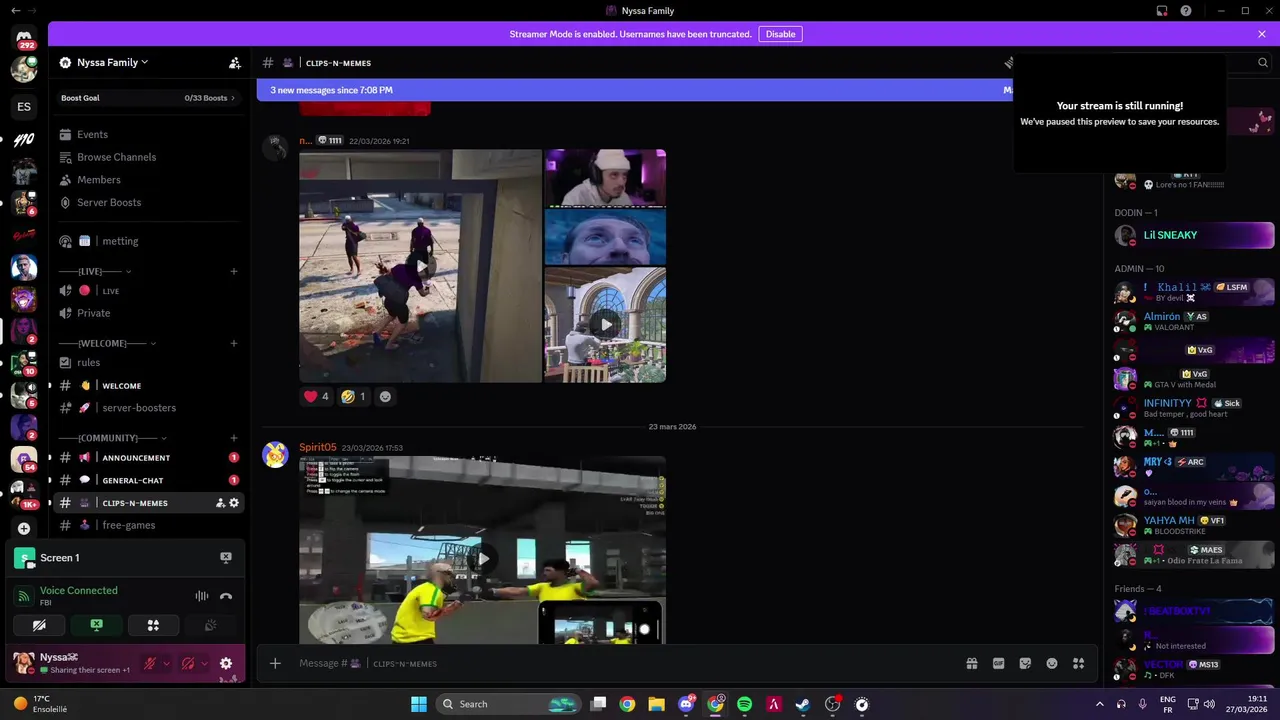This screenshot has width=1280, height=720.
Task: Open the Private voice channel
Action: point(148,313)
